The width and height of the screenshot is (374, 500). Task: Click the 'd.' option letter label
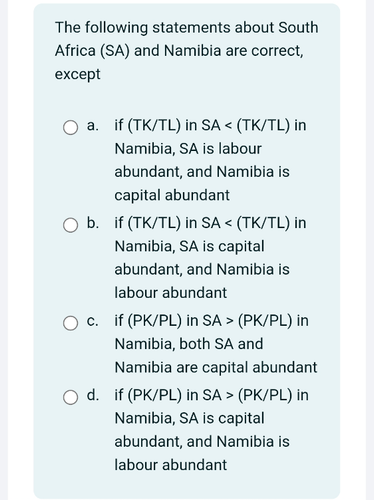[x=92, y=395]
